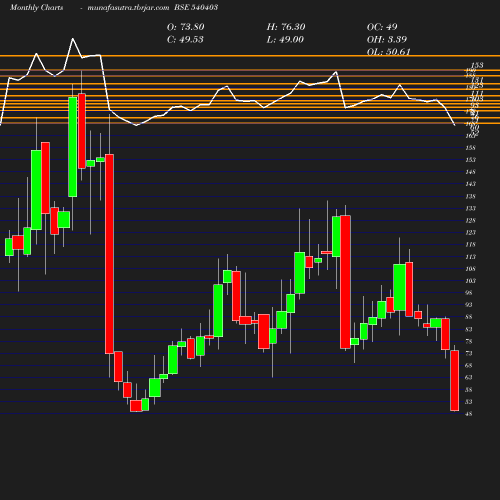Select price axis label 143
500x500 pixels.
(x=470, y=184)
